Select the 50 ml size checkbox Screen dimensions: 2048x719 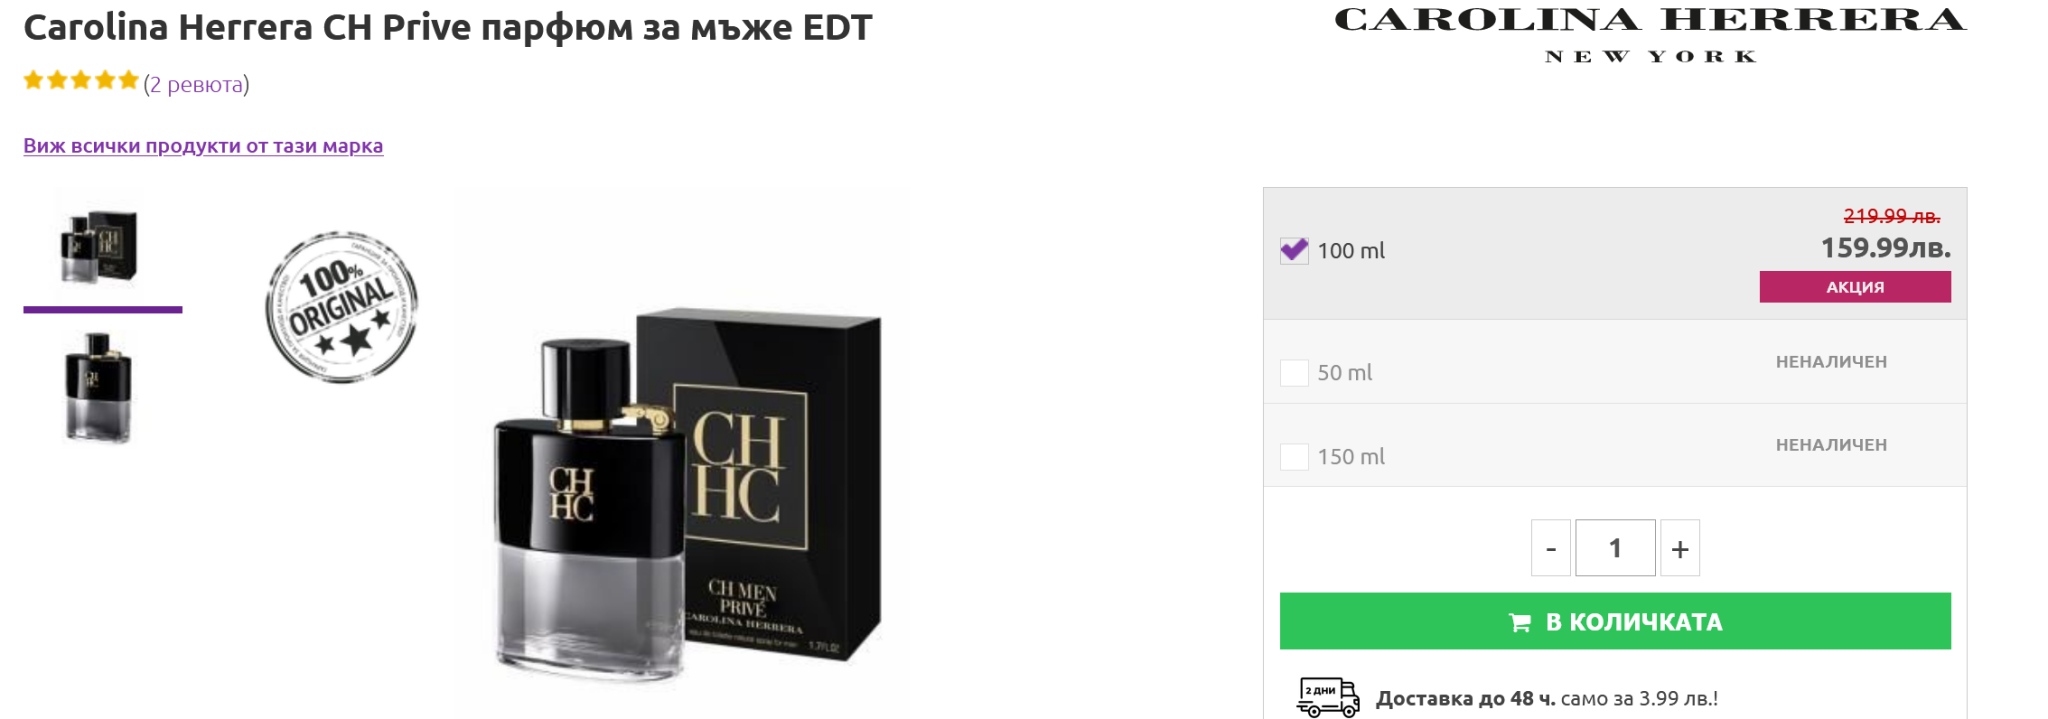(x=1294, y=373)
